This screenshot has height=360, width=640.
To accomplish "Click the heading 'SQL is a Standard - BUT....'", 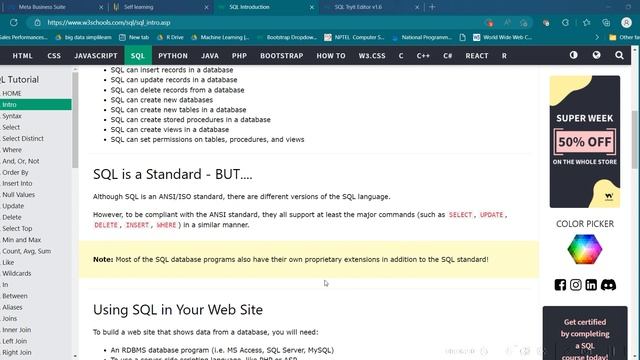I will 173,174.
